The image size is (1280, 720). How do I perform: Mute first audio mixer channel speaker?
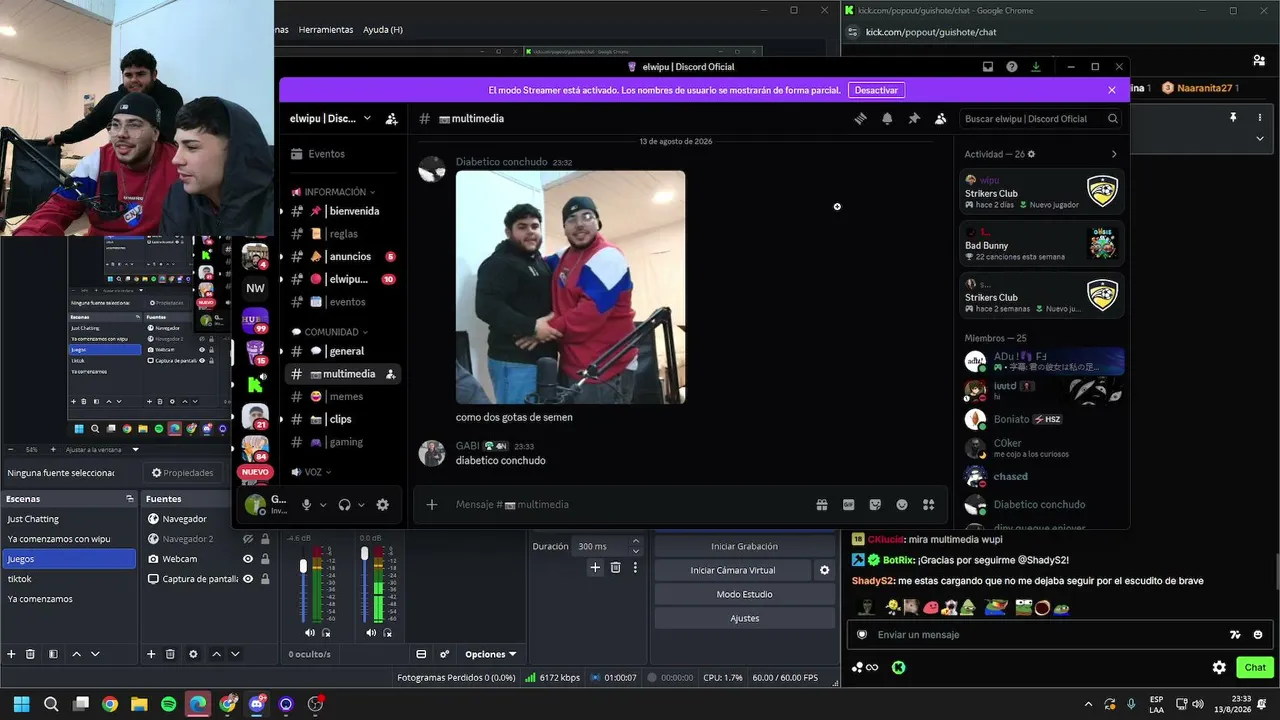pos(309,632)
